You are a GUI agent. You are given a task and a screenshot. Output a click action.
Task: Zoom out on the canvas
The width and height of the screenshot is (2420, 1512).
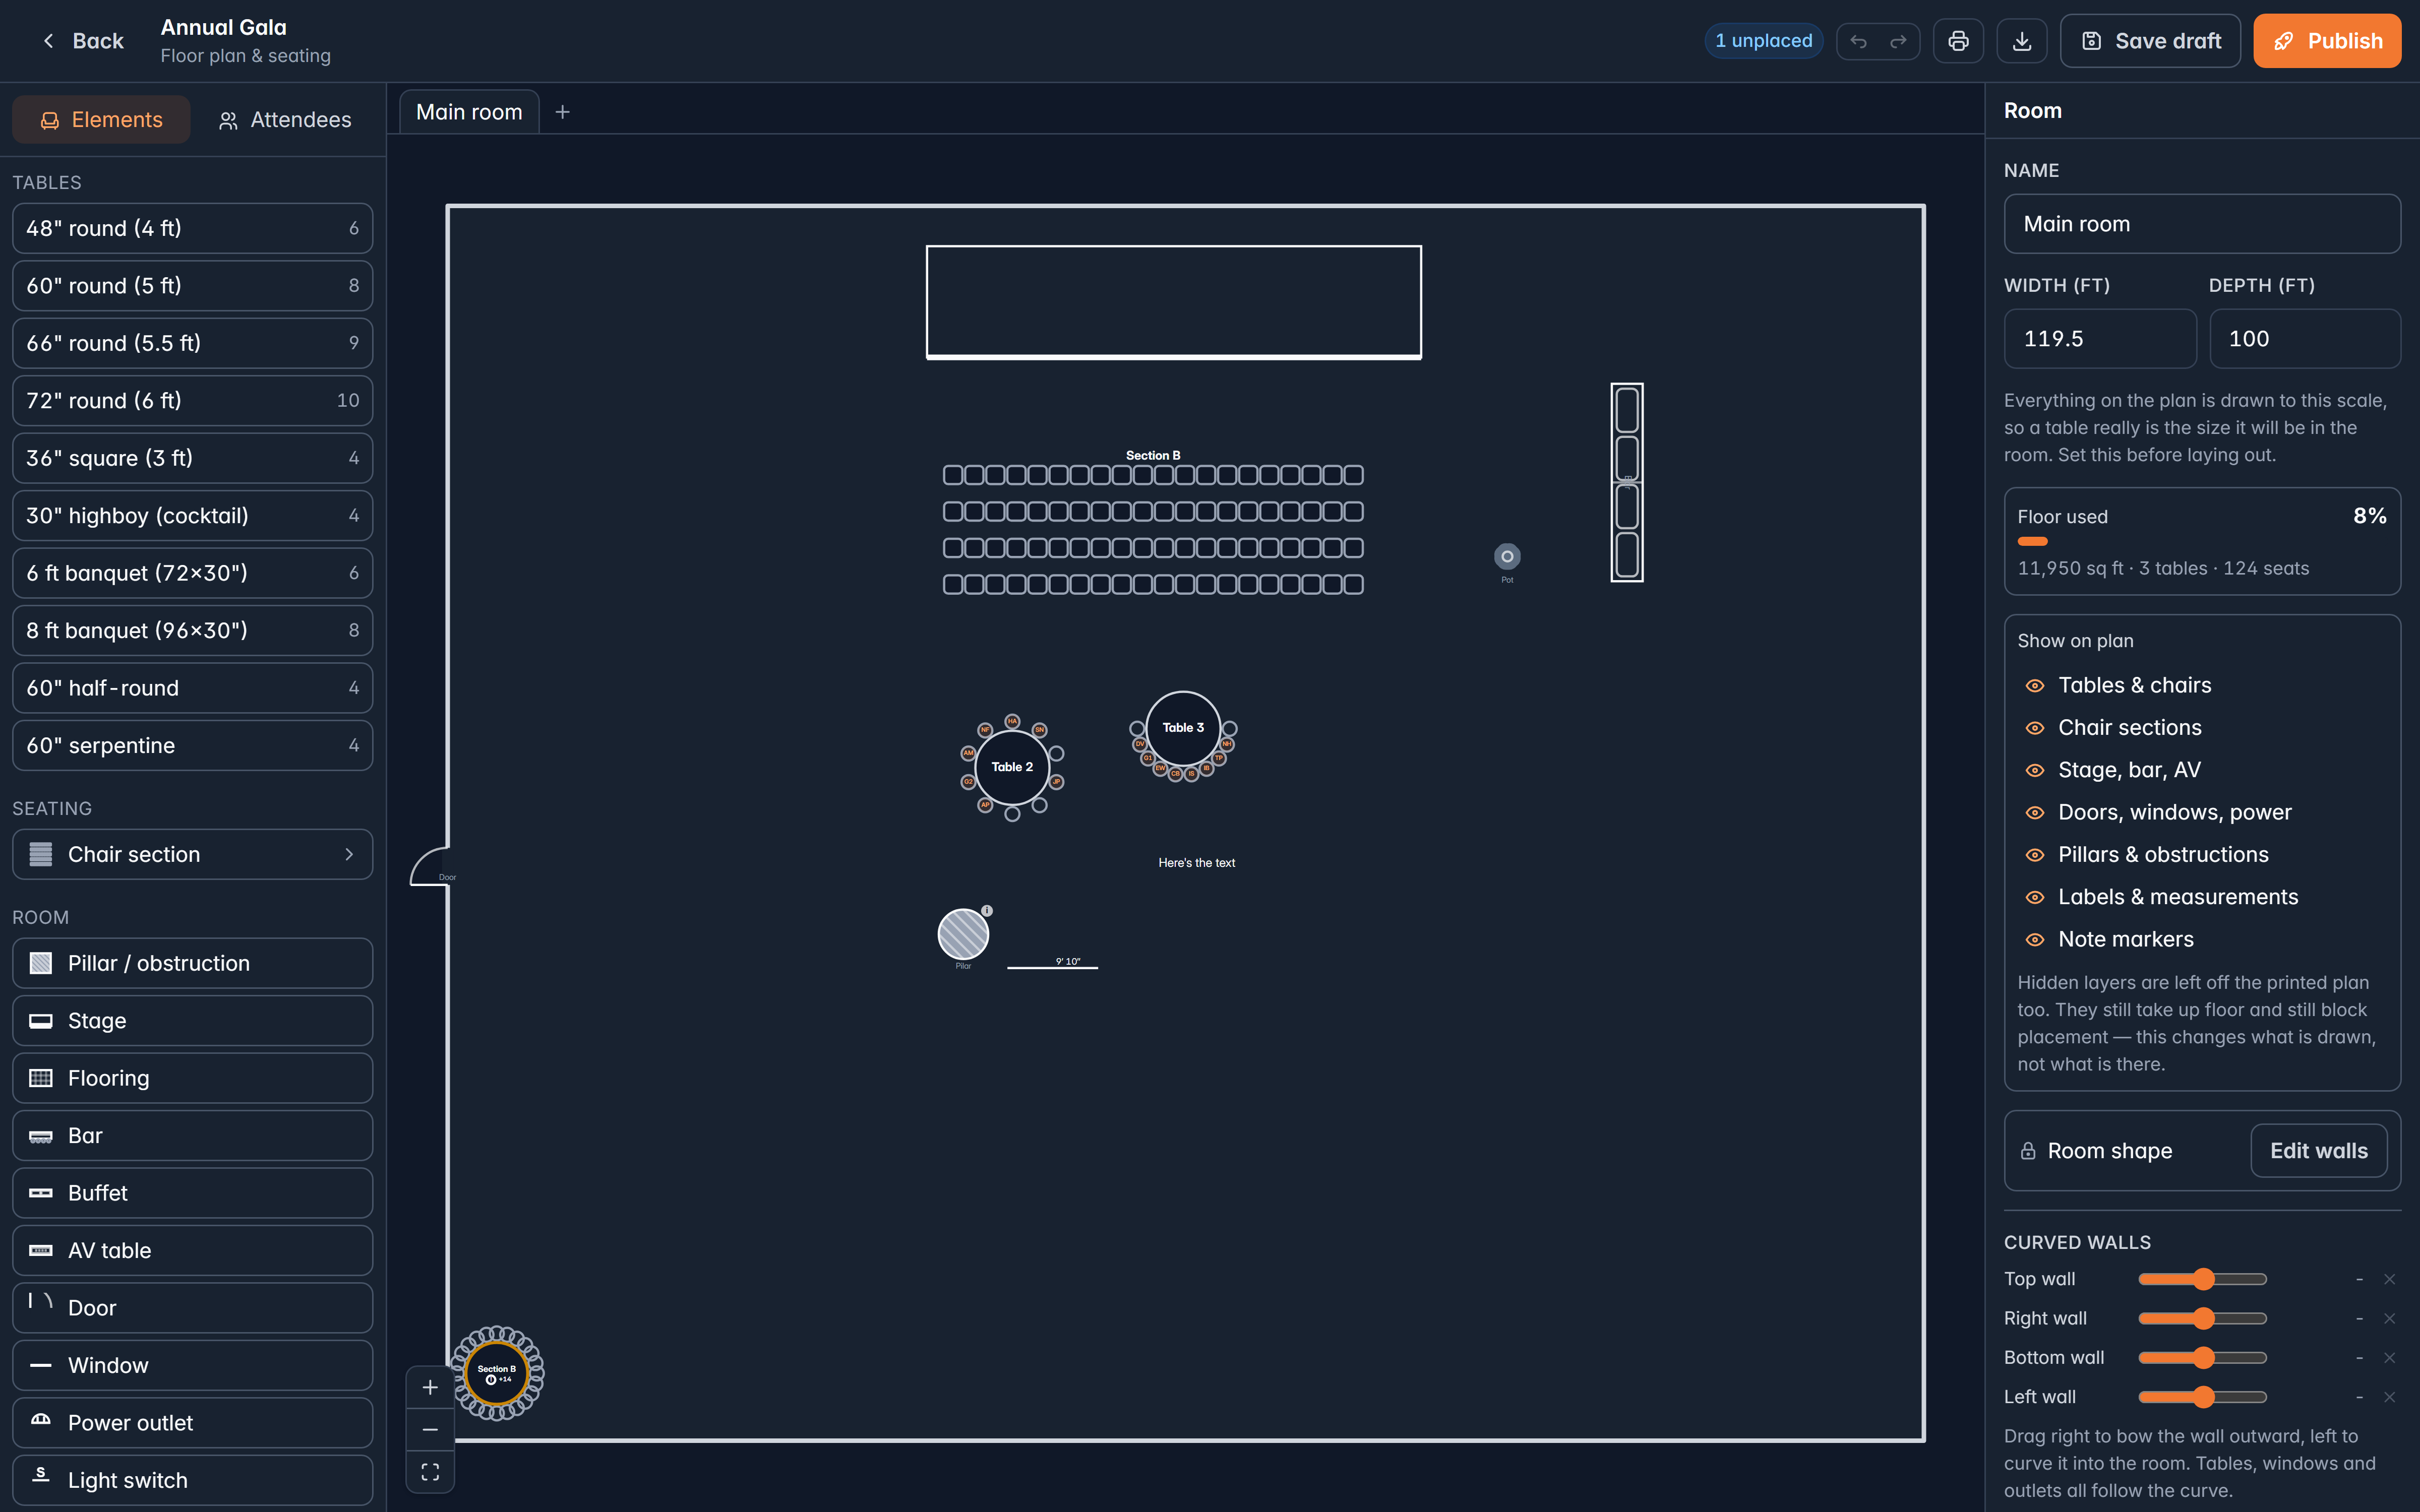430,1429
